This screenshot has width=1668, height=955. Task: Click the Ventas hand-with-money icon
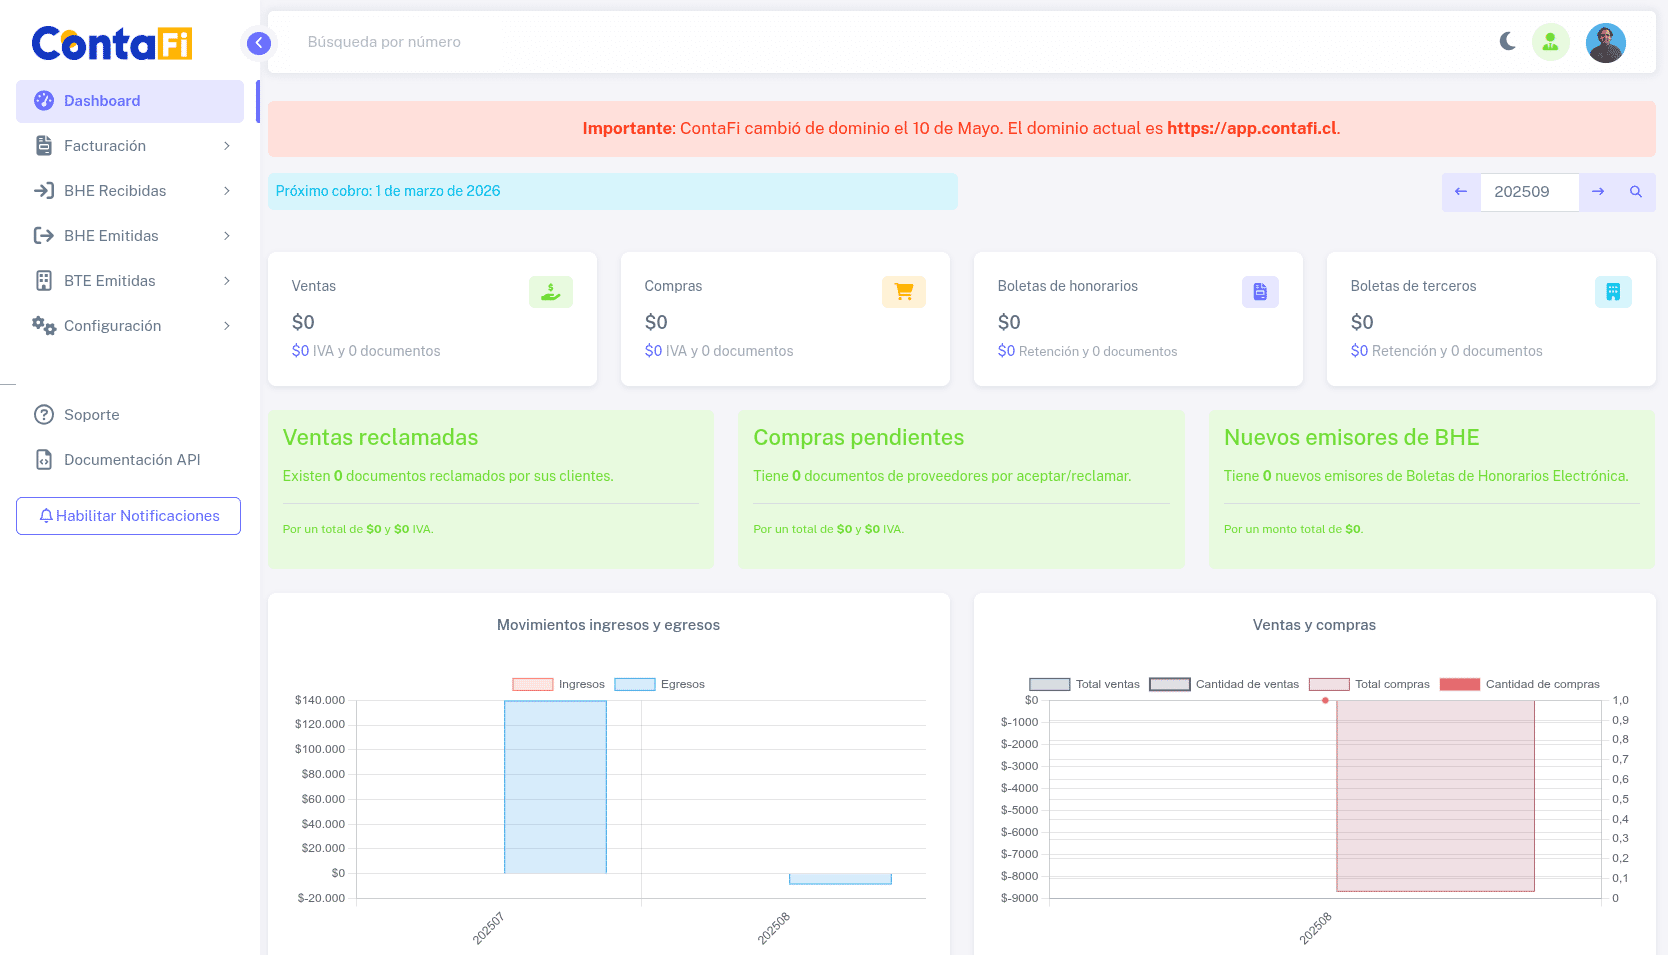(550, 292)
